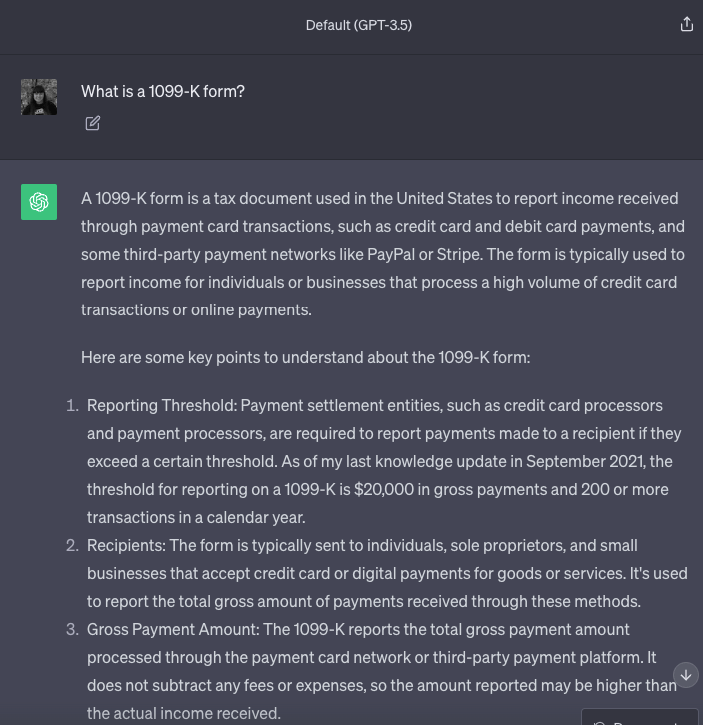Click the user profile avatar picture

tap(39, 97)
